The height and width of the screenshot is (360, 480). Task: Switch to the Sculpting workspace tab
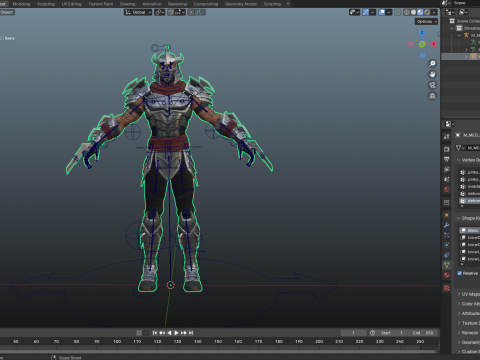tap(46, 4)
